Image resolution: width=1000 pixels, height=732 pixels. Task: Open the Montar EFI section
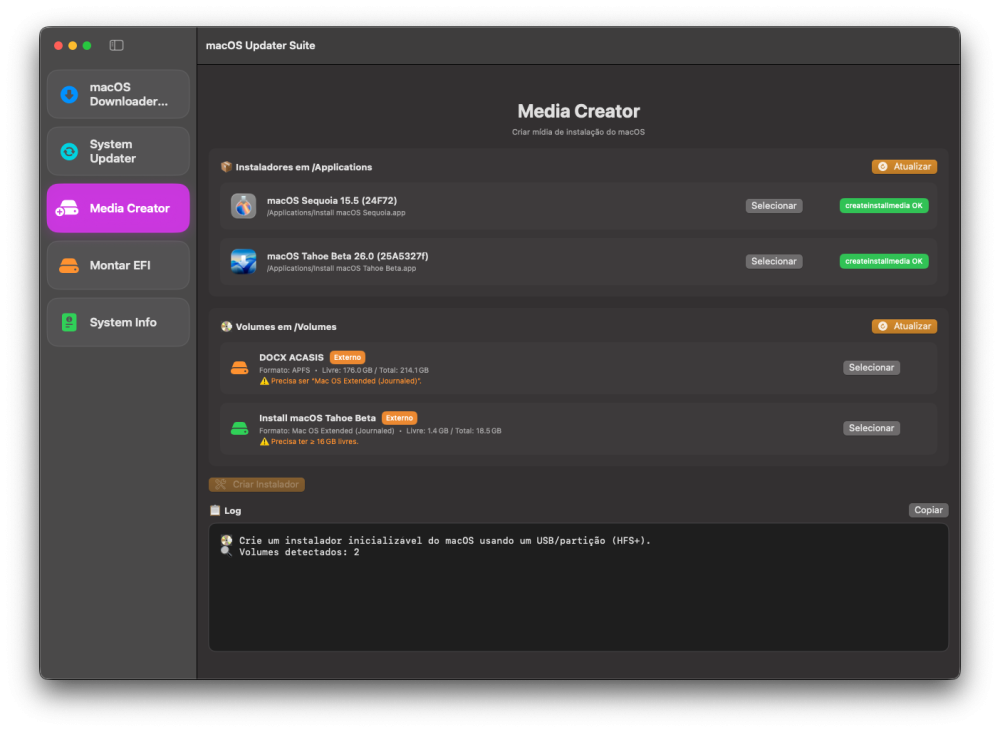pyautogui.click(x=118, y=265)
